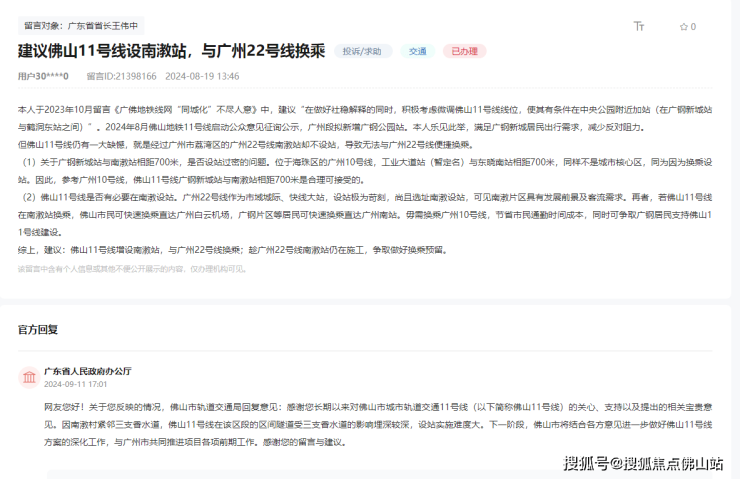740x479 pixels.
Task: Click the star favorite icon
Action: 683,27
